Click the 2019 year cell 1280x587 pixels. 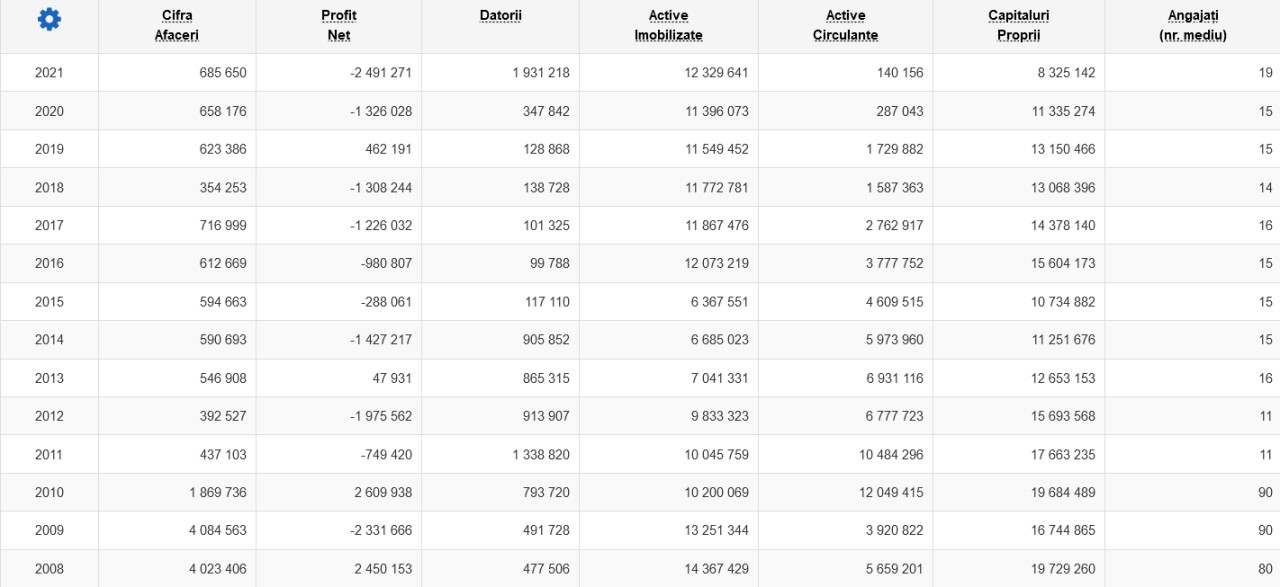tap(49, 149)
